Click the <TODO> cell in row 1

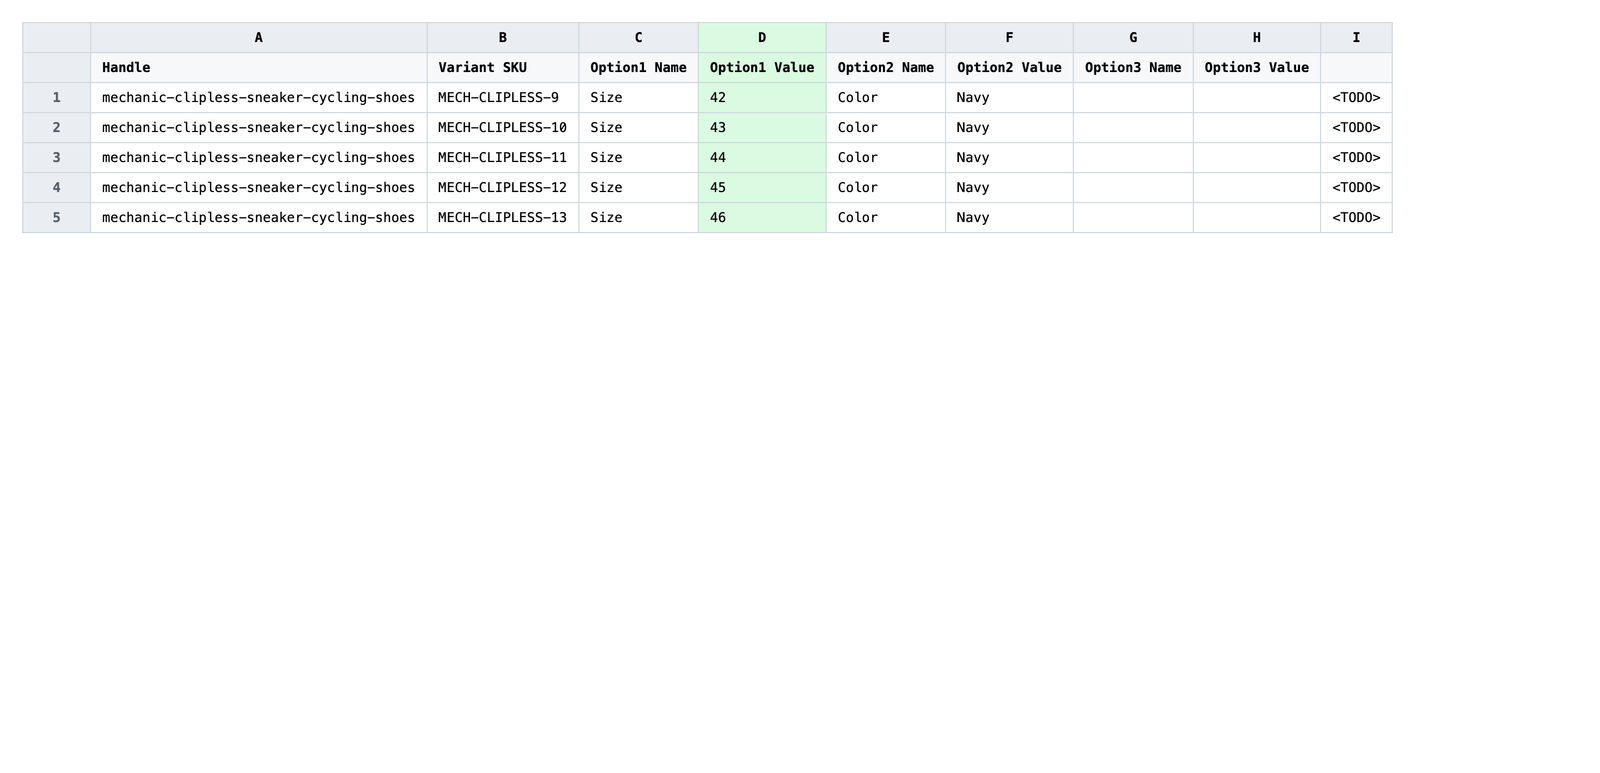point(1356,98)
